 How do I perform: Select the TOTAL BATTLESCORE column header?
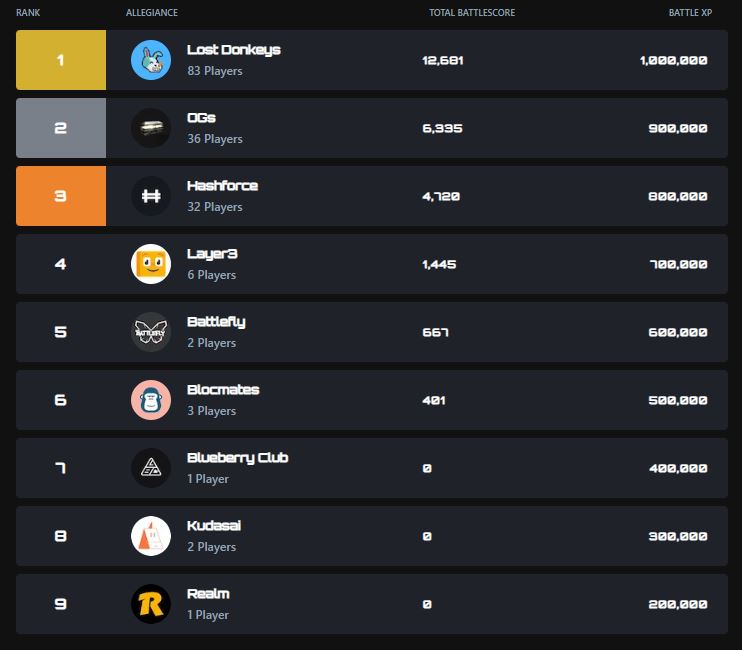tap(472, 13)
